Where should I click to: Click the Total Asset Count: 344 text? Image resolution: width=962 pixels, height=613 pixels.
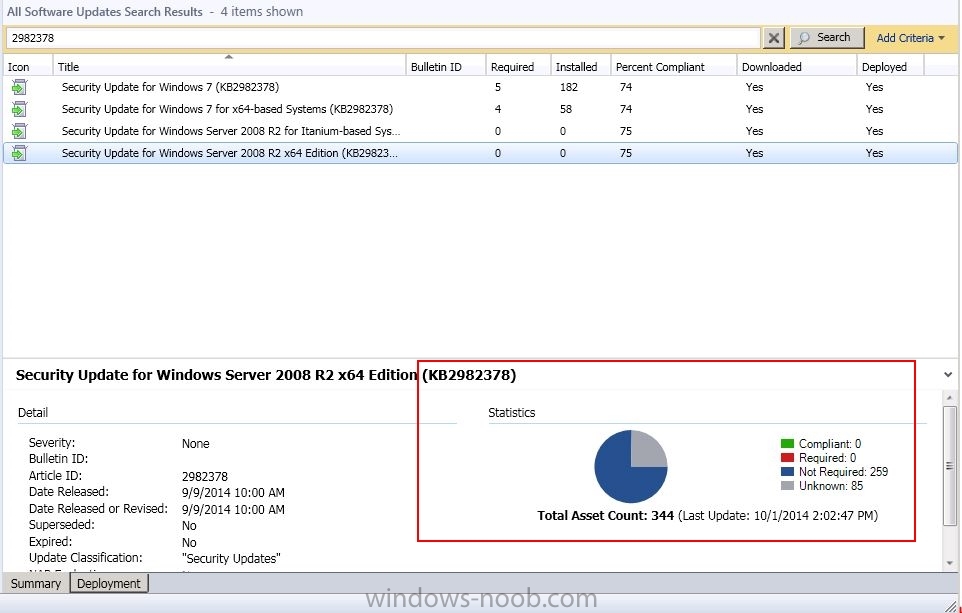[606, 515]
